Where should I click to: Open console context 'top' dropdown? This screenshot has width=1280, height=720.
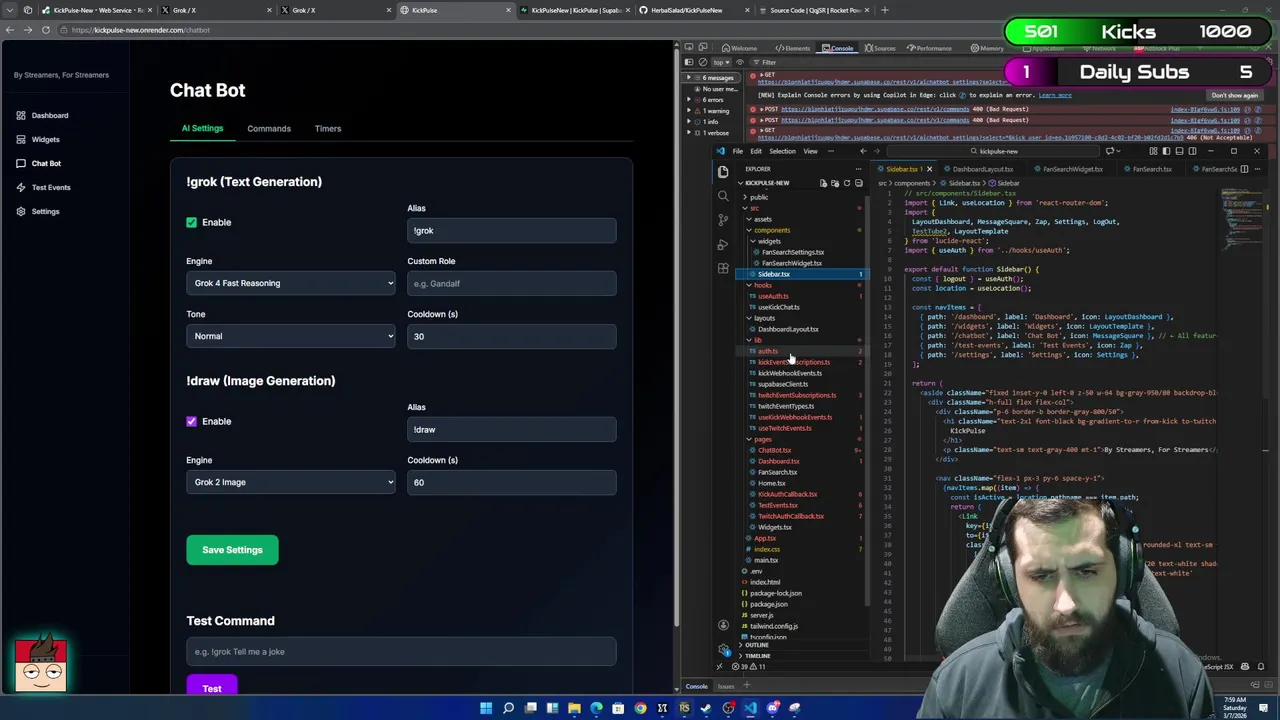pos(720,62)
